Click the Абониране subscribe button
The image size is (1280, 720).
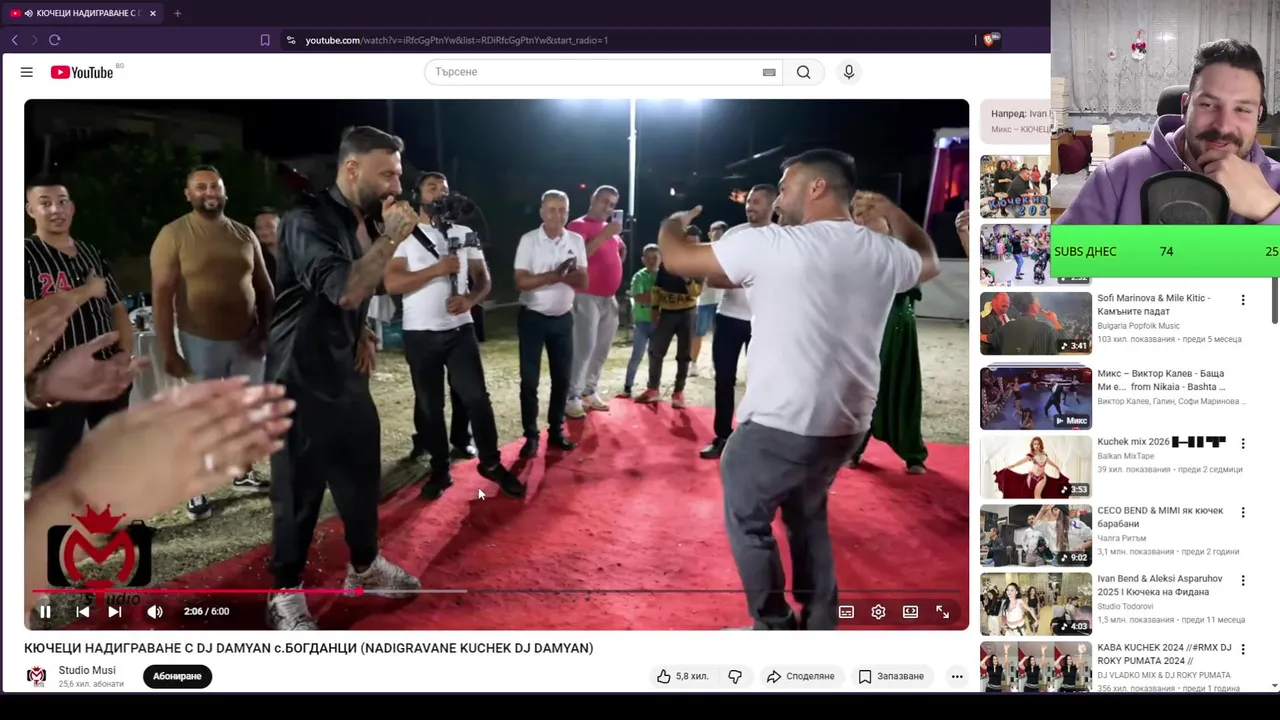(177, 676)
